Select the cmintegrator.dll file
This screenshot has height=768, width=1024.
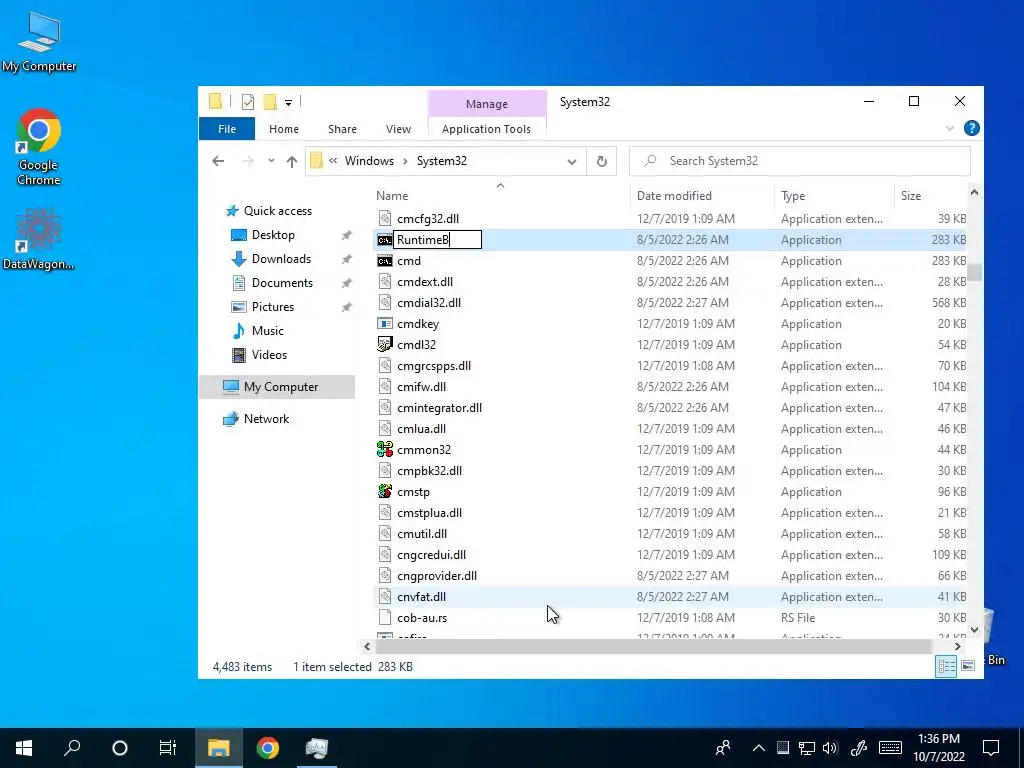point(439,408)
